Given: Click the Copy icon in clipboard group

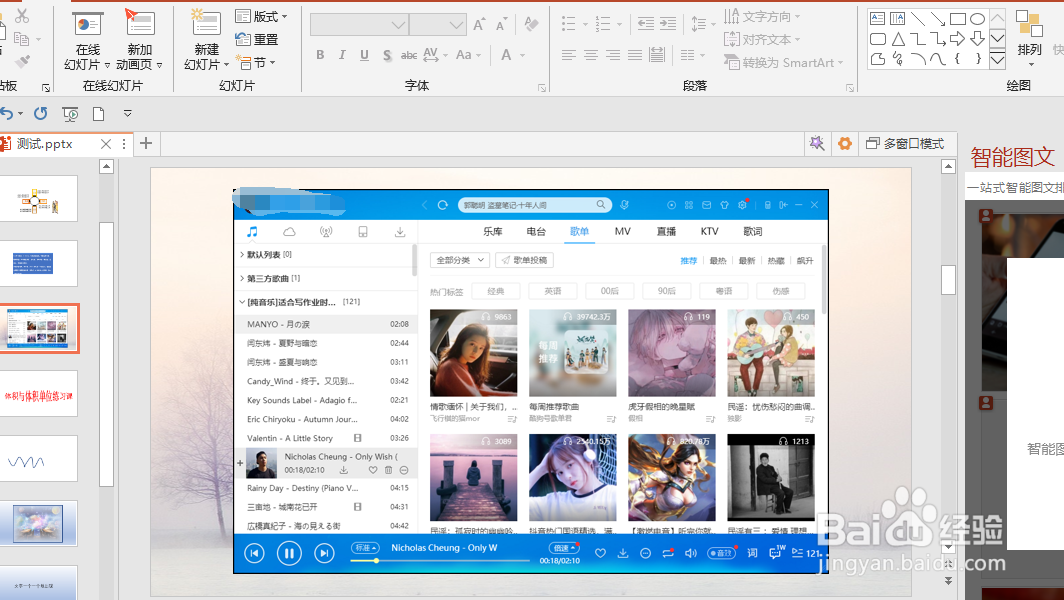Looking at the screenshot, I should pos(21,39).
